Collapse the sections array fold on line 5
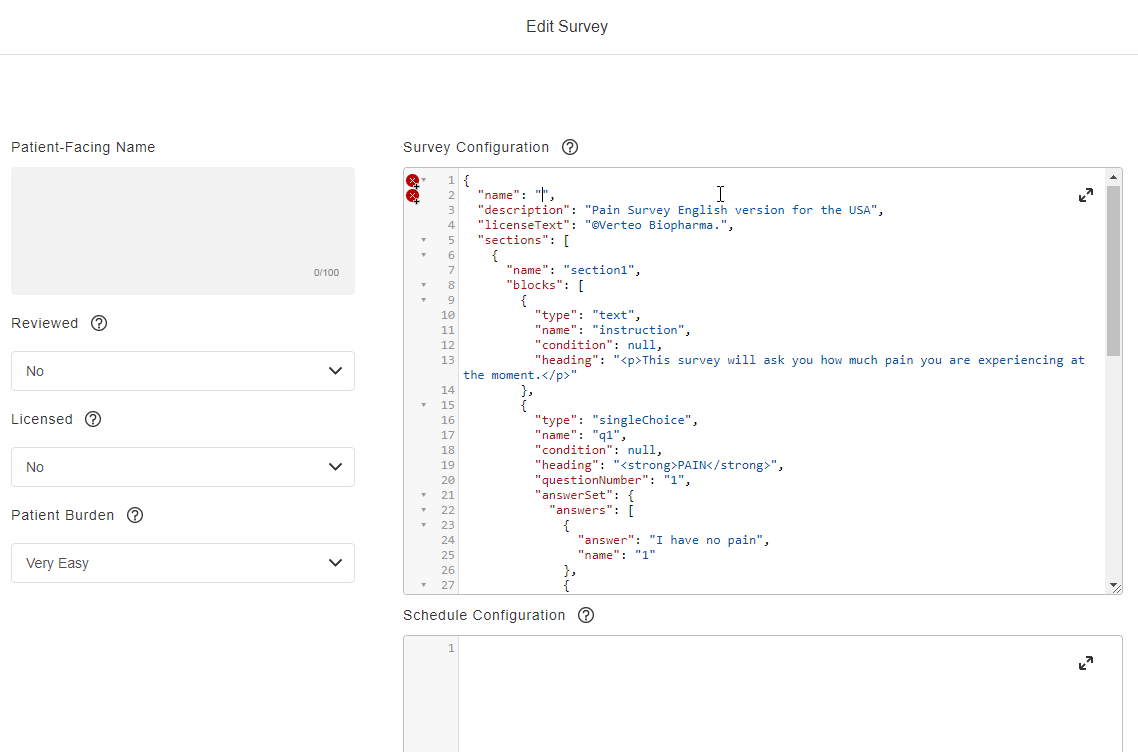This screenshot has width=1138, height=752. 423,240
